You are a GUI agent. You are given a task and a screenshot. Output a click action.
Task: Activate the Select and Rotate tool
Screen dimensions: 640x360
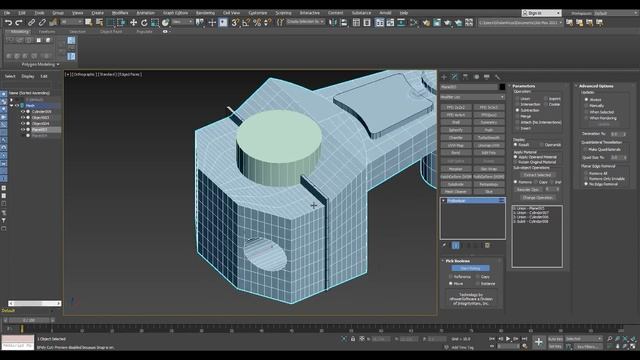(144, 23)
